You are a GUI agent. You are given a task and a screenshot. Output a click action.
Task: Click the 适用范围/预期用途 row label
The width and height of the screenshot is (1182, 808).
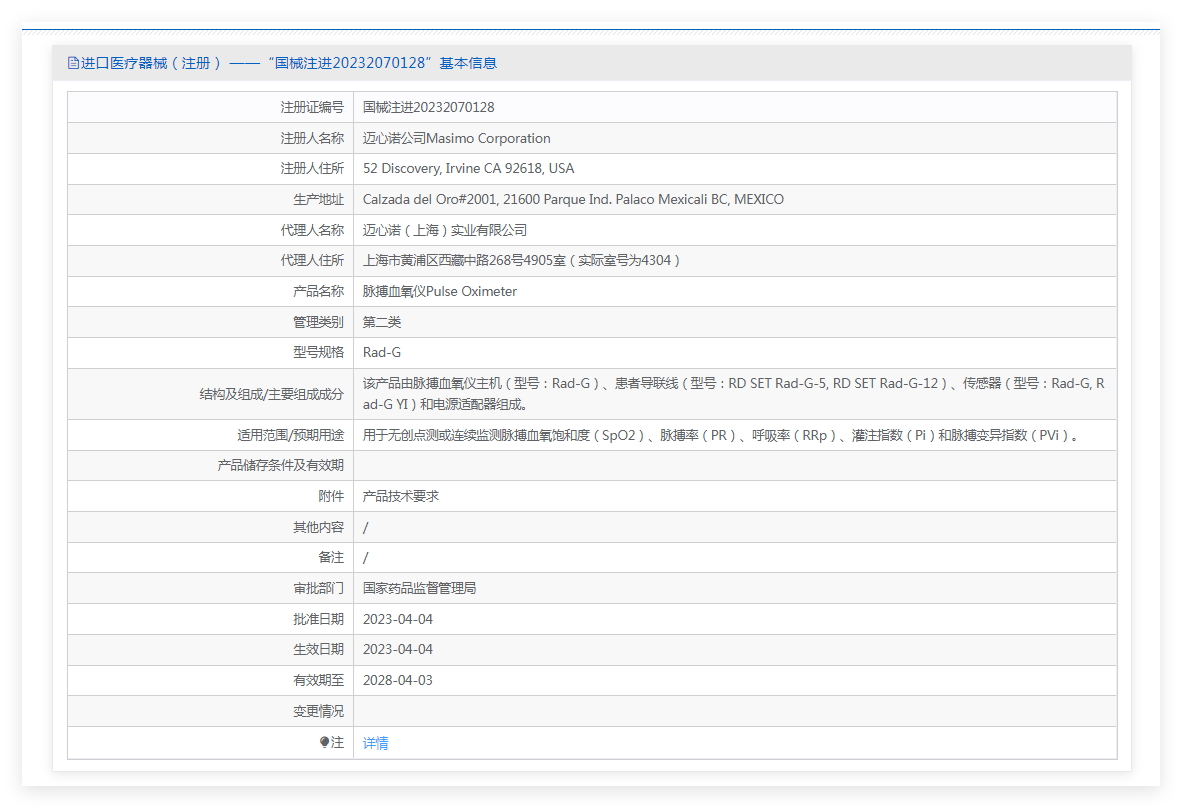point(290,435)
